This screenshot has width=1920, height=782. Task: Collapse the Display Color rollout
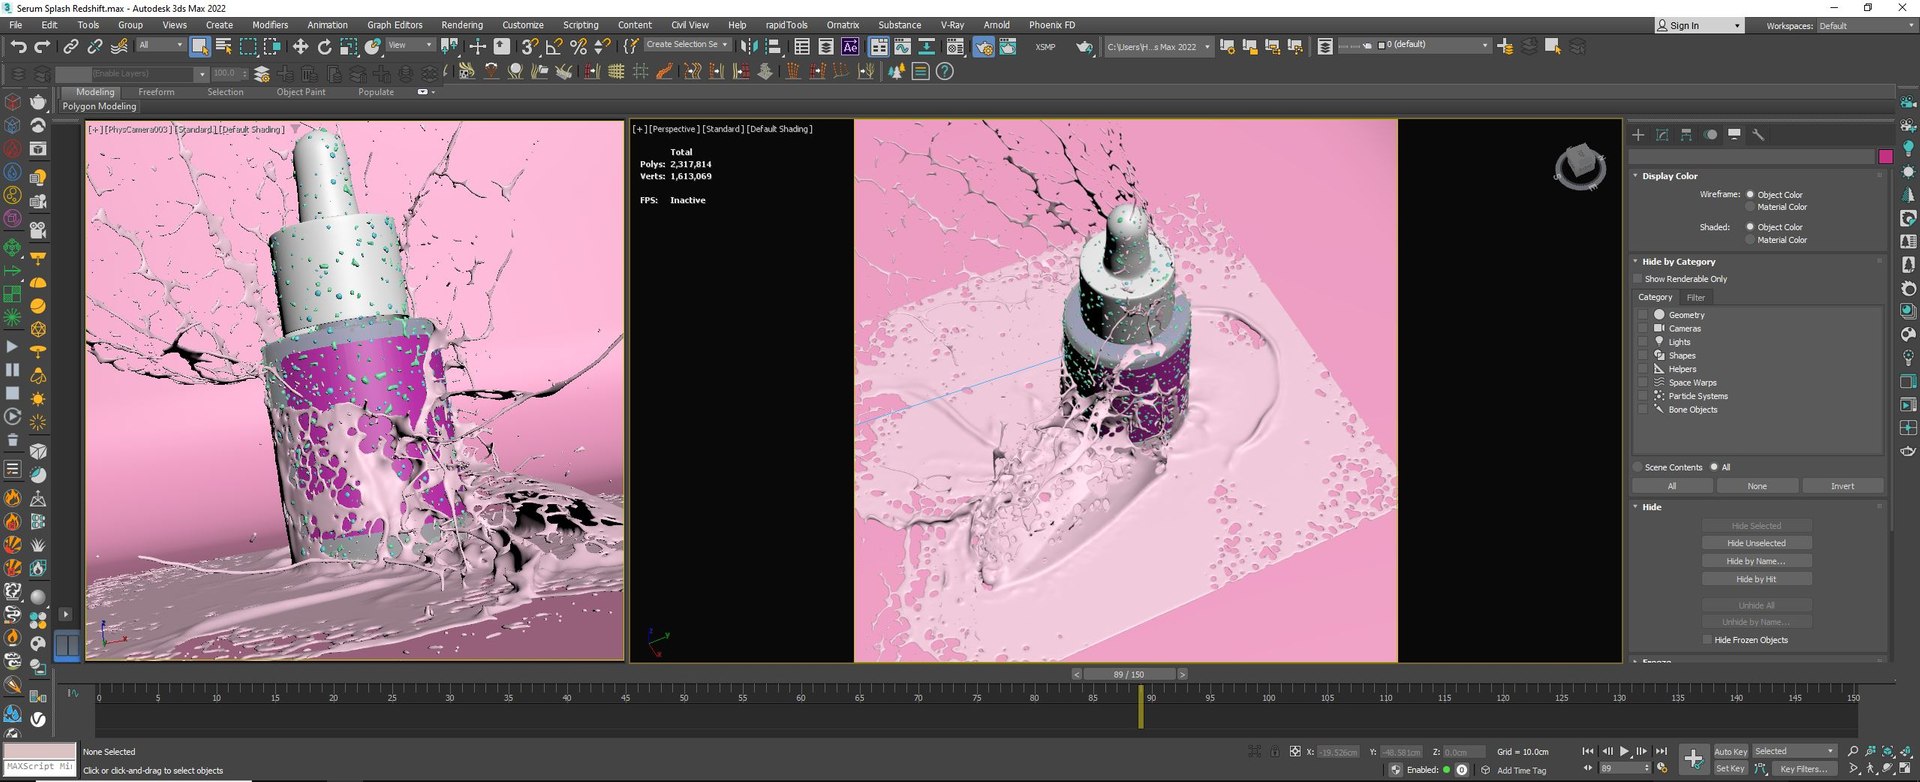coord(1636,176)
